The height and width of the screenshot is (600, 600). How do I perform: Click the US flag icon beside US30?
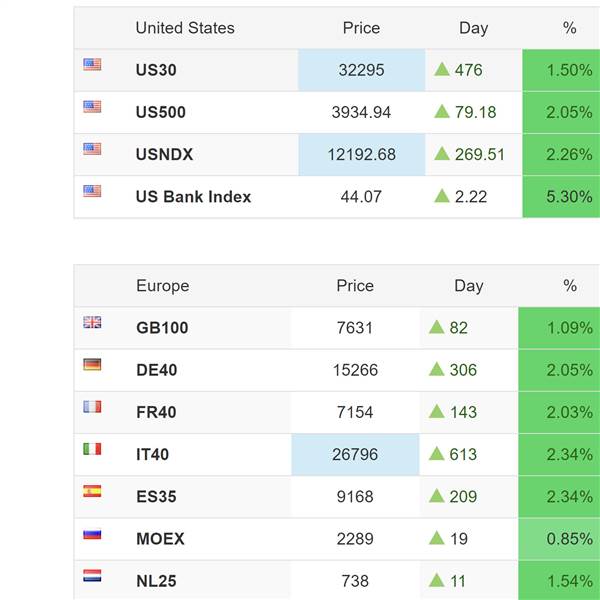(92, 64)
